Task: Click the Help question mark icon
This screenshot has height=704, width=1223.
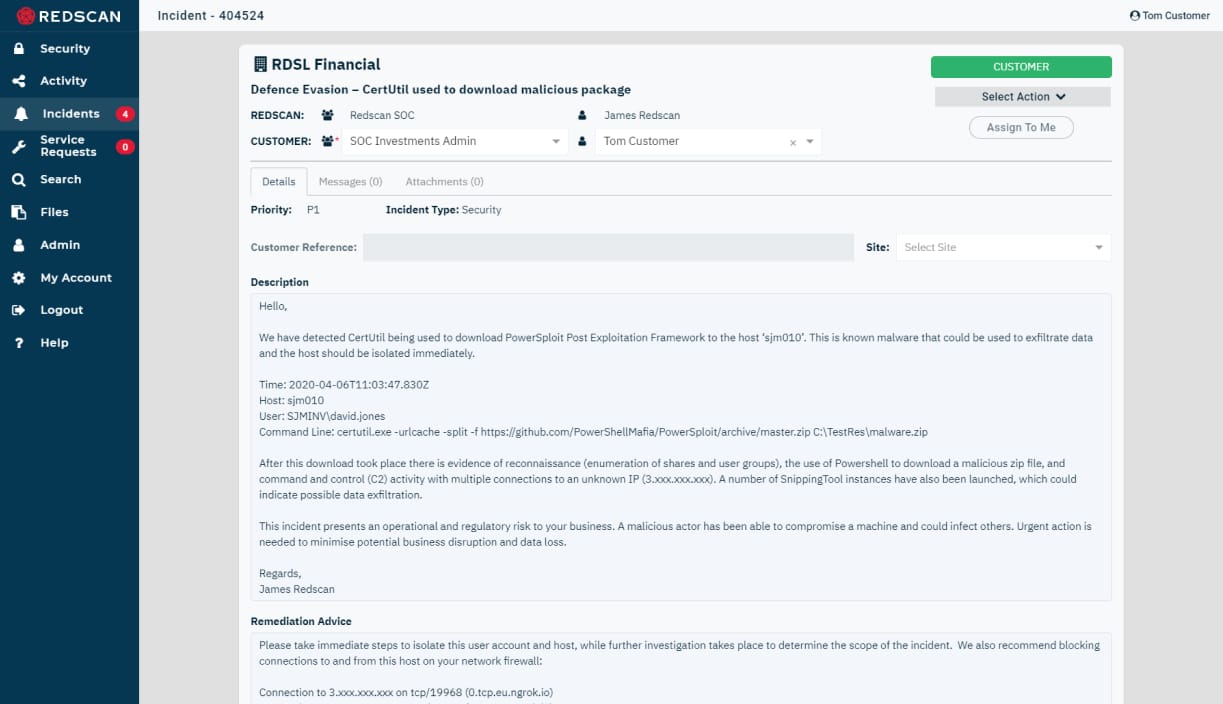Action: coord(19,343)
